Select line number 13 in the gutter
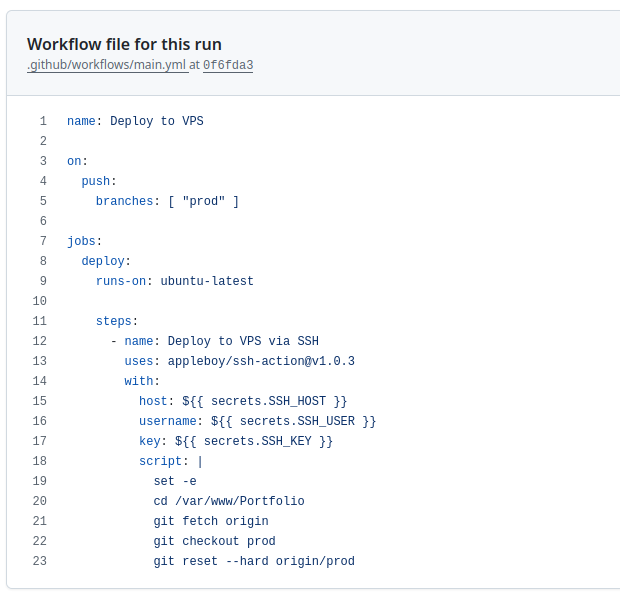The image size is (620, 596). pyautogui.click(x=40, y=361)
